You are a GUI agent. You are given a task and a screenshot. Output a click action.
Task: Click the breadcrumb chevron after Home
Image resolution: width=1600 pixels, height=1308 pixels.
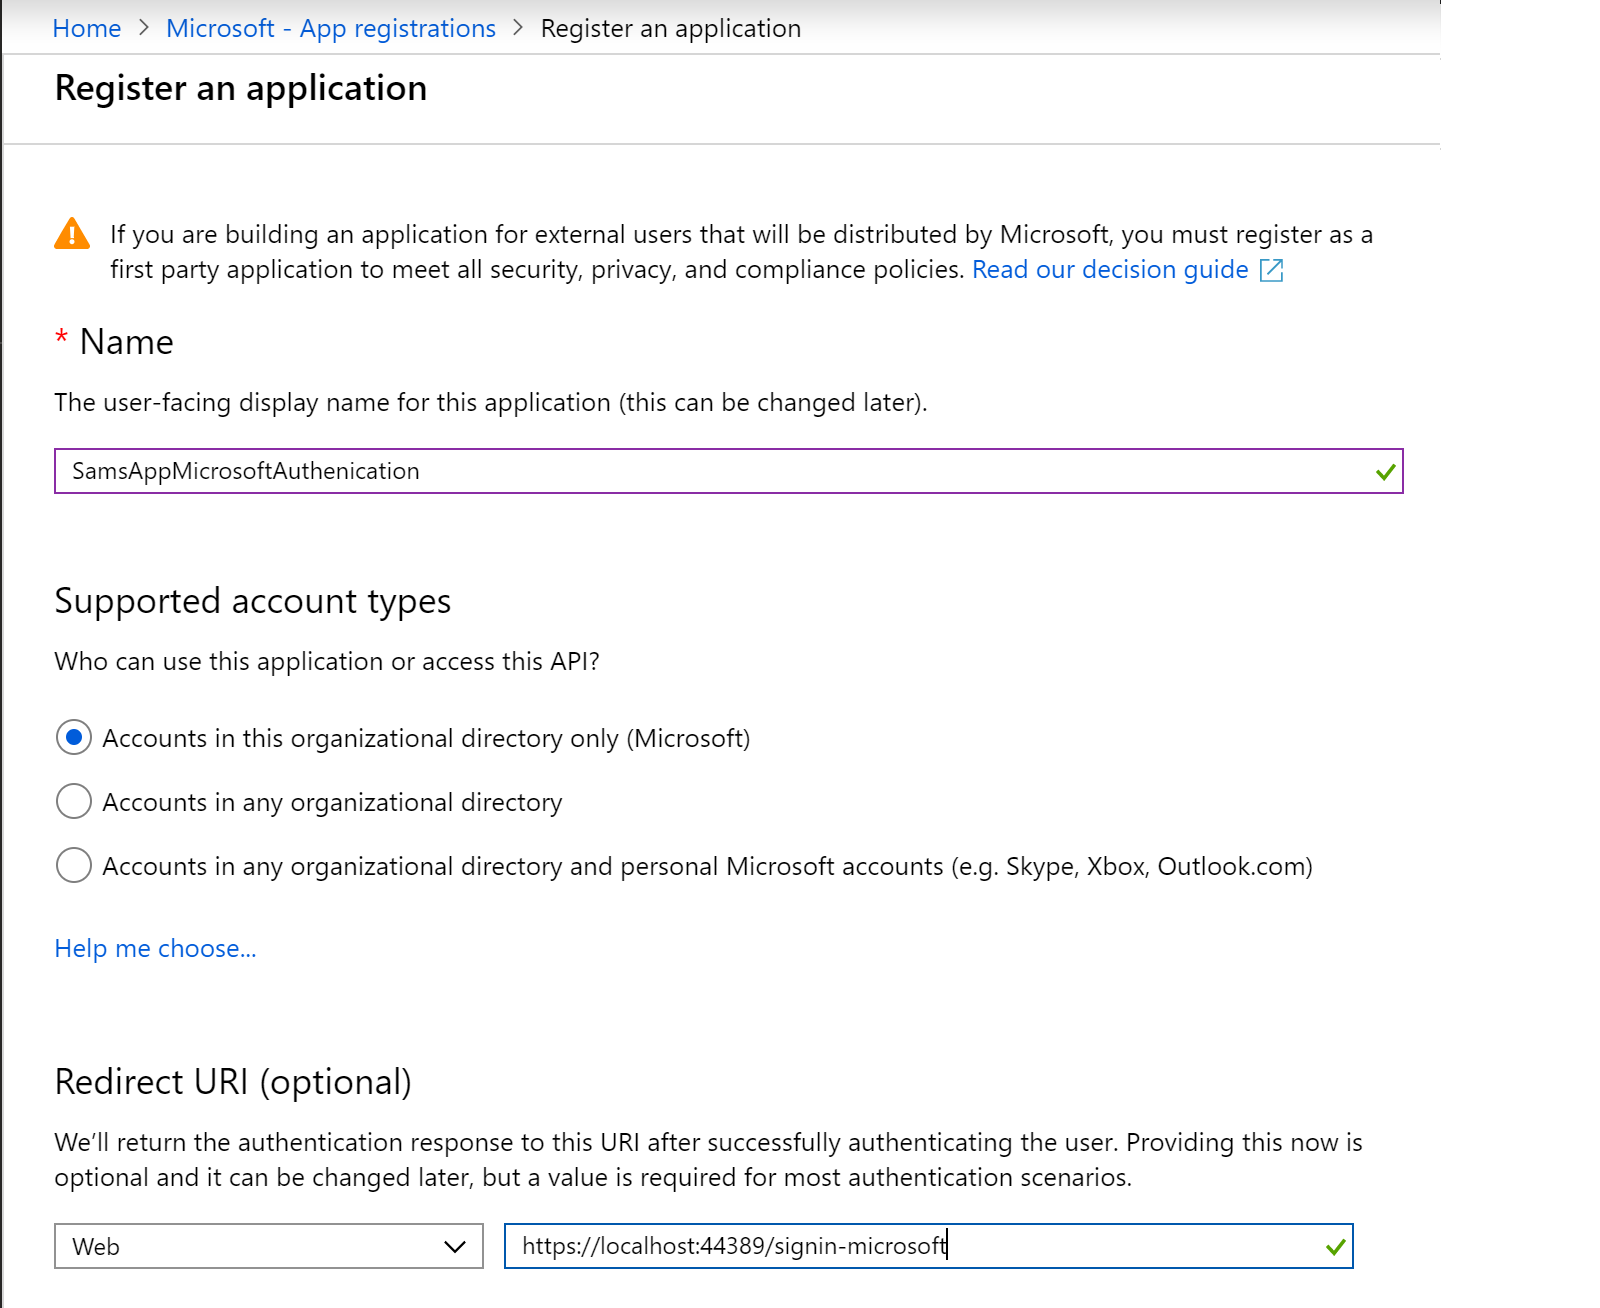(144, 28)
